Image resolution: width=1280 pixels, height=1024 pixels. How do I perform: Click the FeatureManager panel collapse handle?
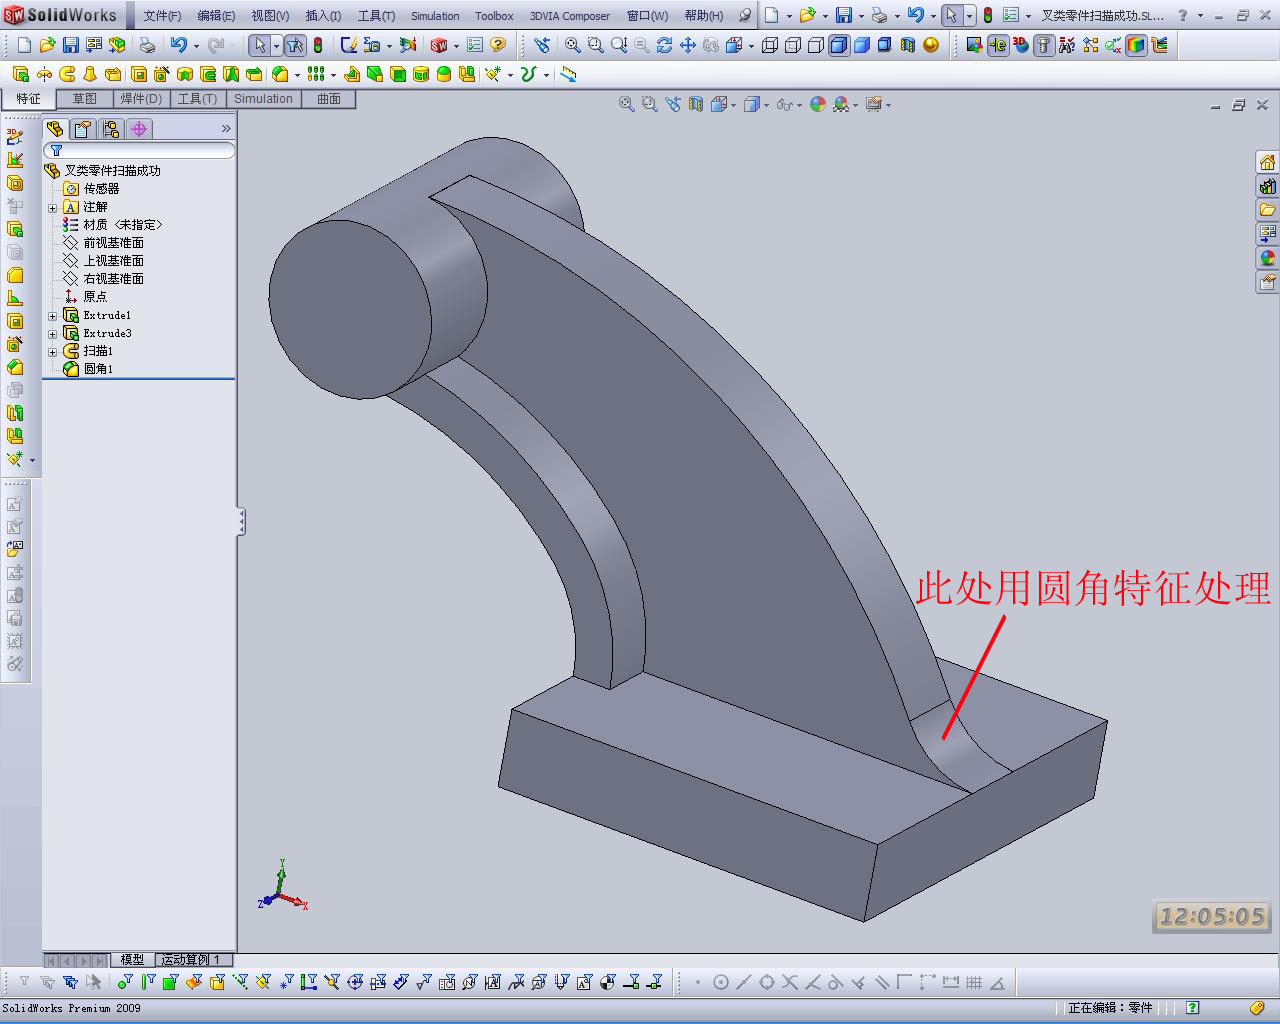click(x=241, y=521)
